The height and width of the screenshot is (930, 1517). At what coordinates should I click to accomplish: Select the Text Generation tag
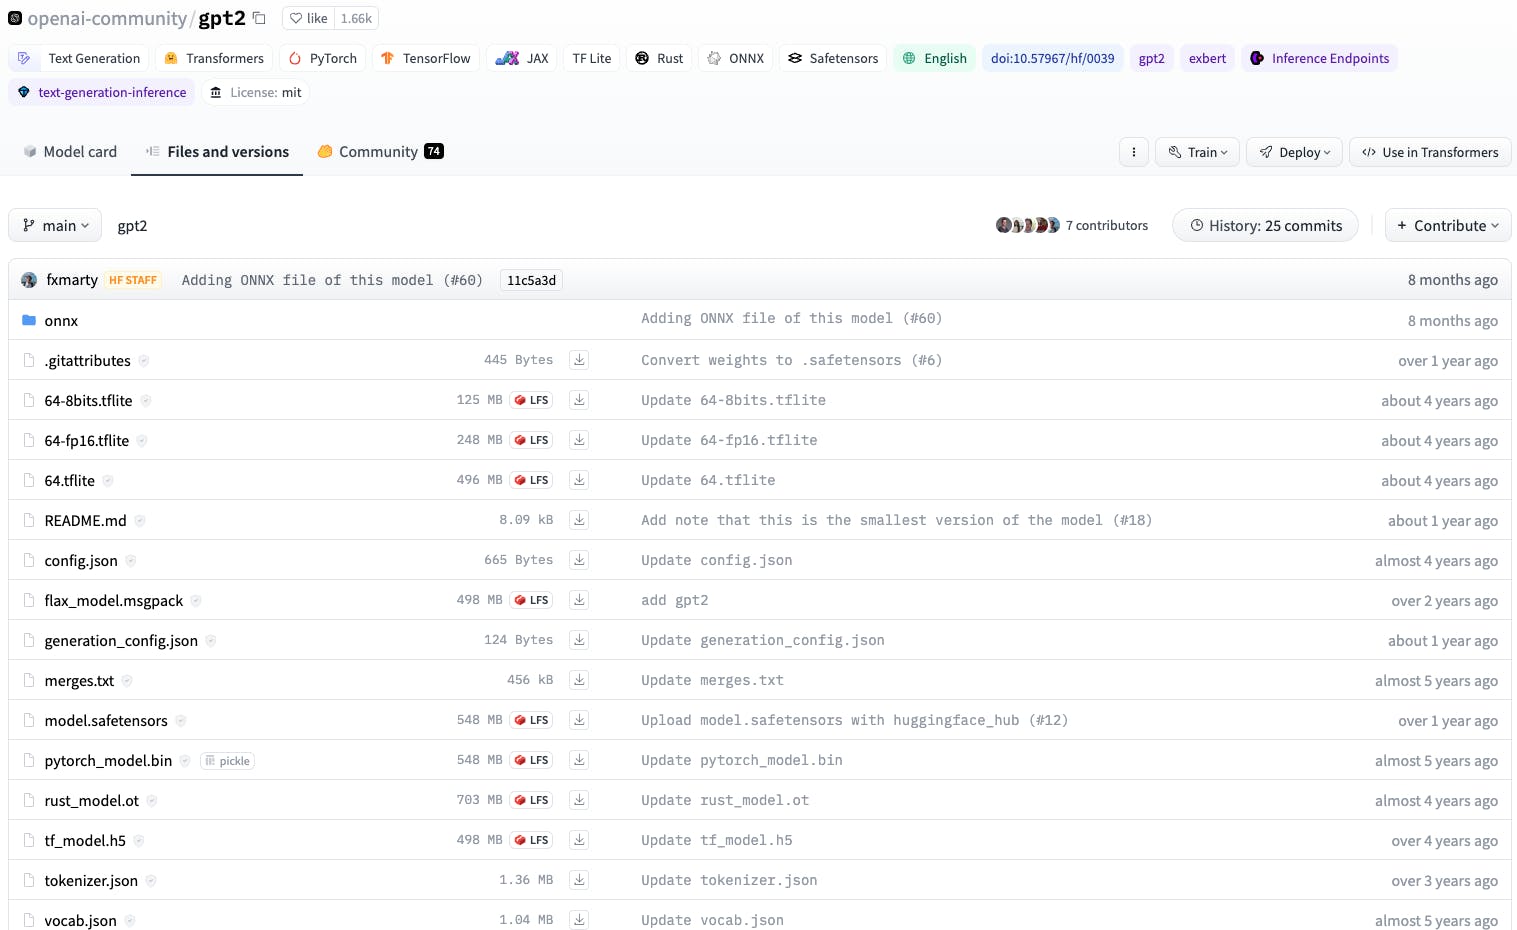[x=79, y=58]
